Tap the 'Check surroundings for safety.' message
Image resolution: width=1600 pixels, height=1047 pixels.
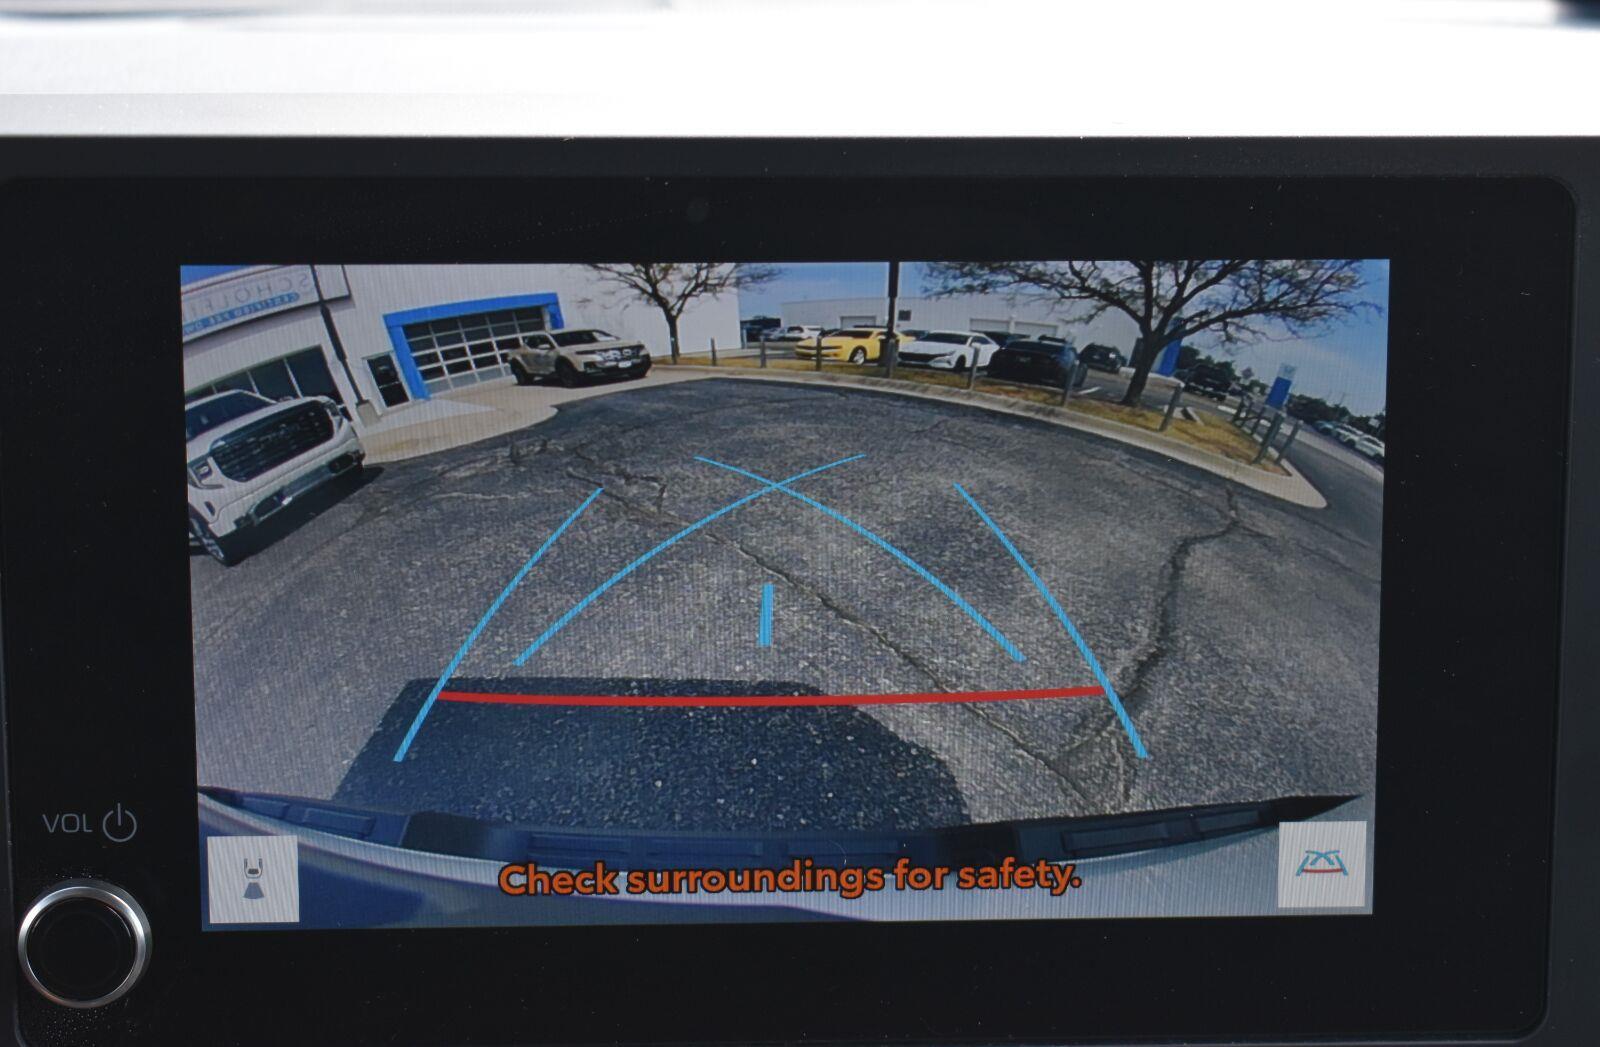pyautogui.click(x=790, y=877)
